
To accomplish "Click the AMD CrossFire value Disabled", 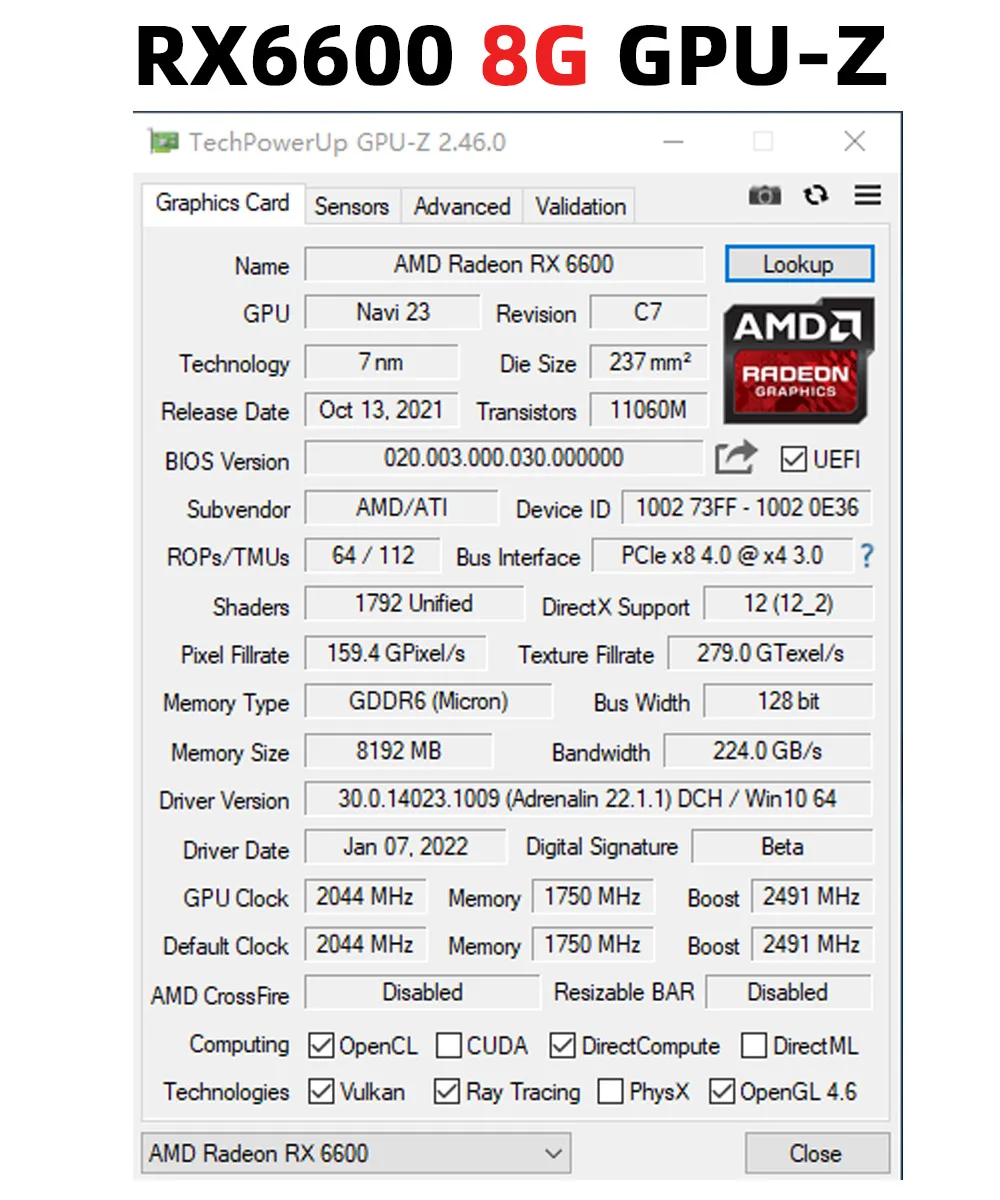I will click(x=422, y=993).
